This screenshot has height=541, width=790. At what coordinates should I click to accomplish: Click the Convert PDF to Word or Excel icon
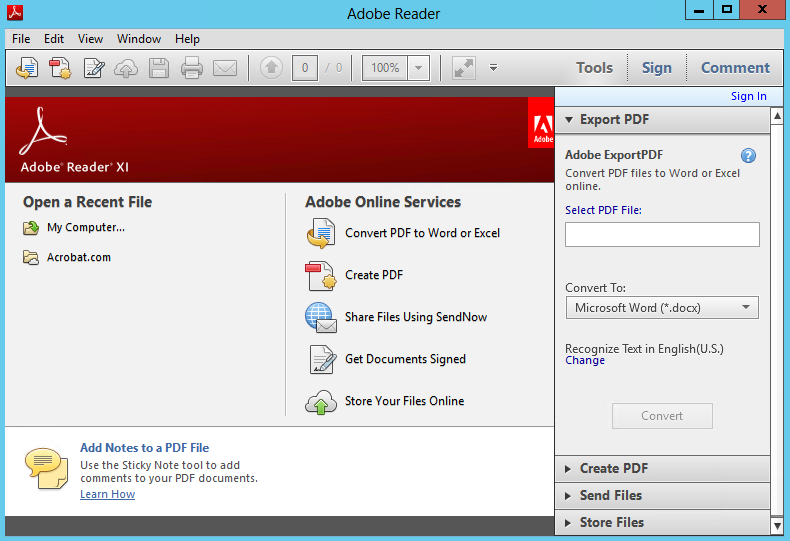(320, 233)
